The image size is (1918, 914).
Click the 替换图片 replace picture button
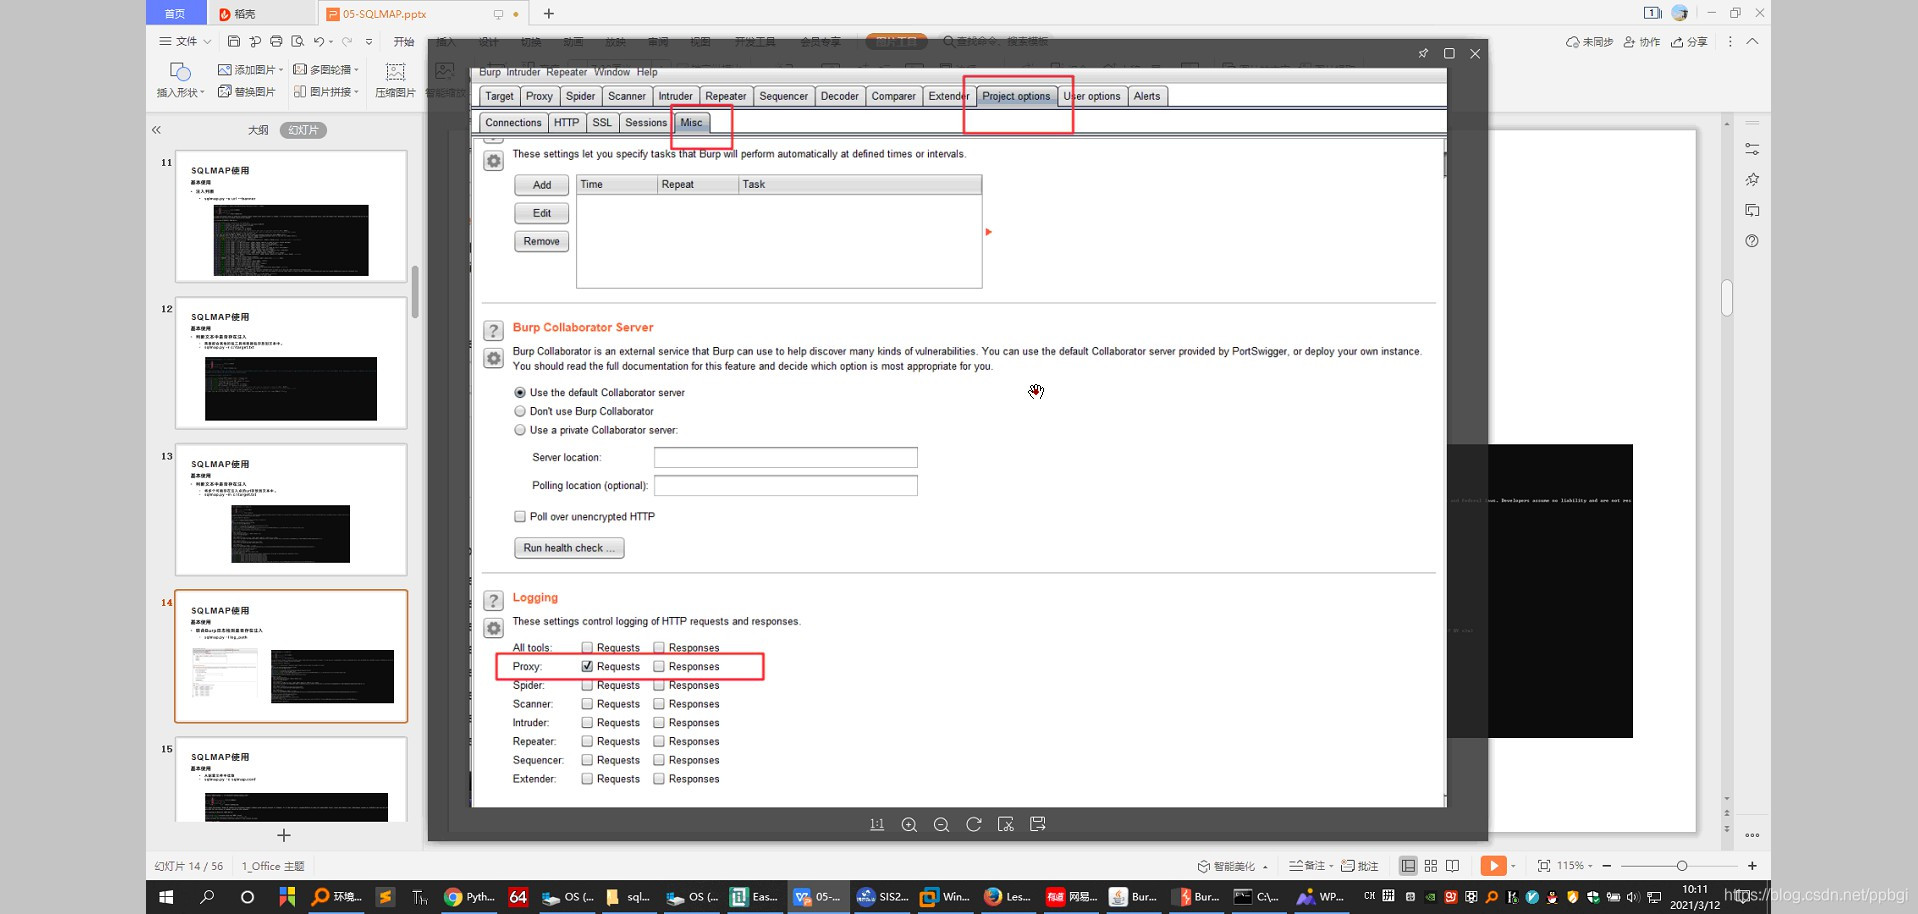tap(246, 92)
